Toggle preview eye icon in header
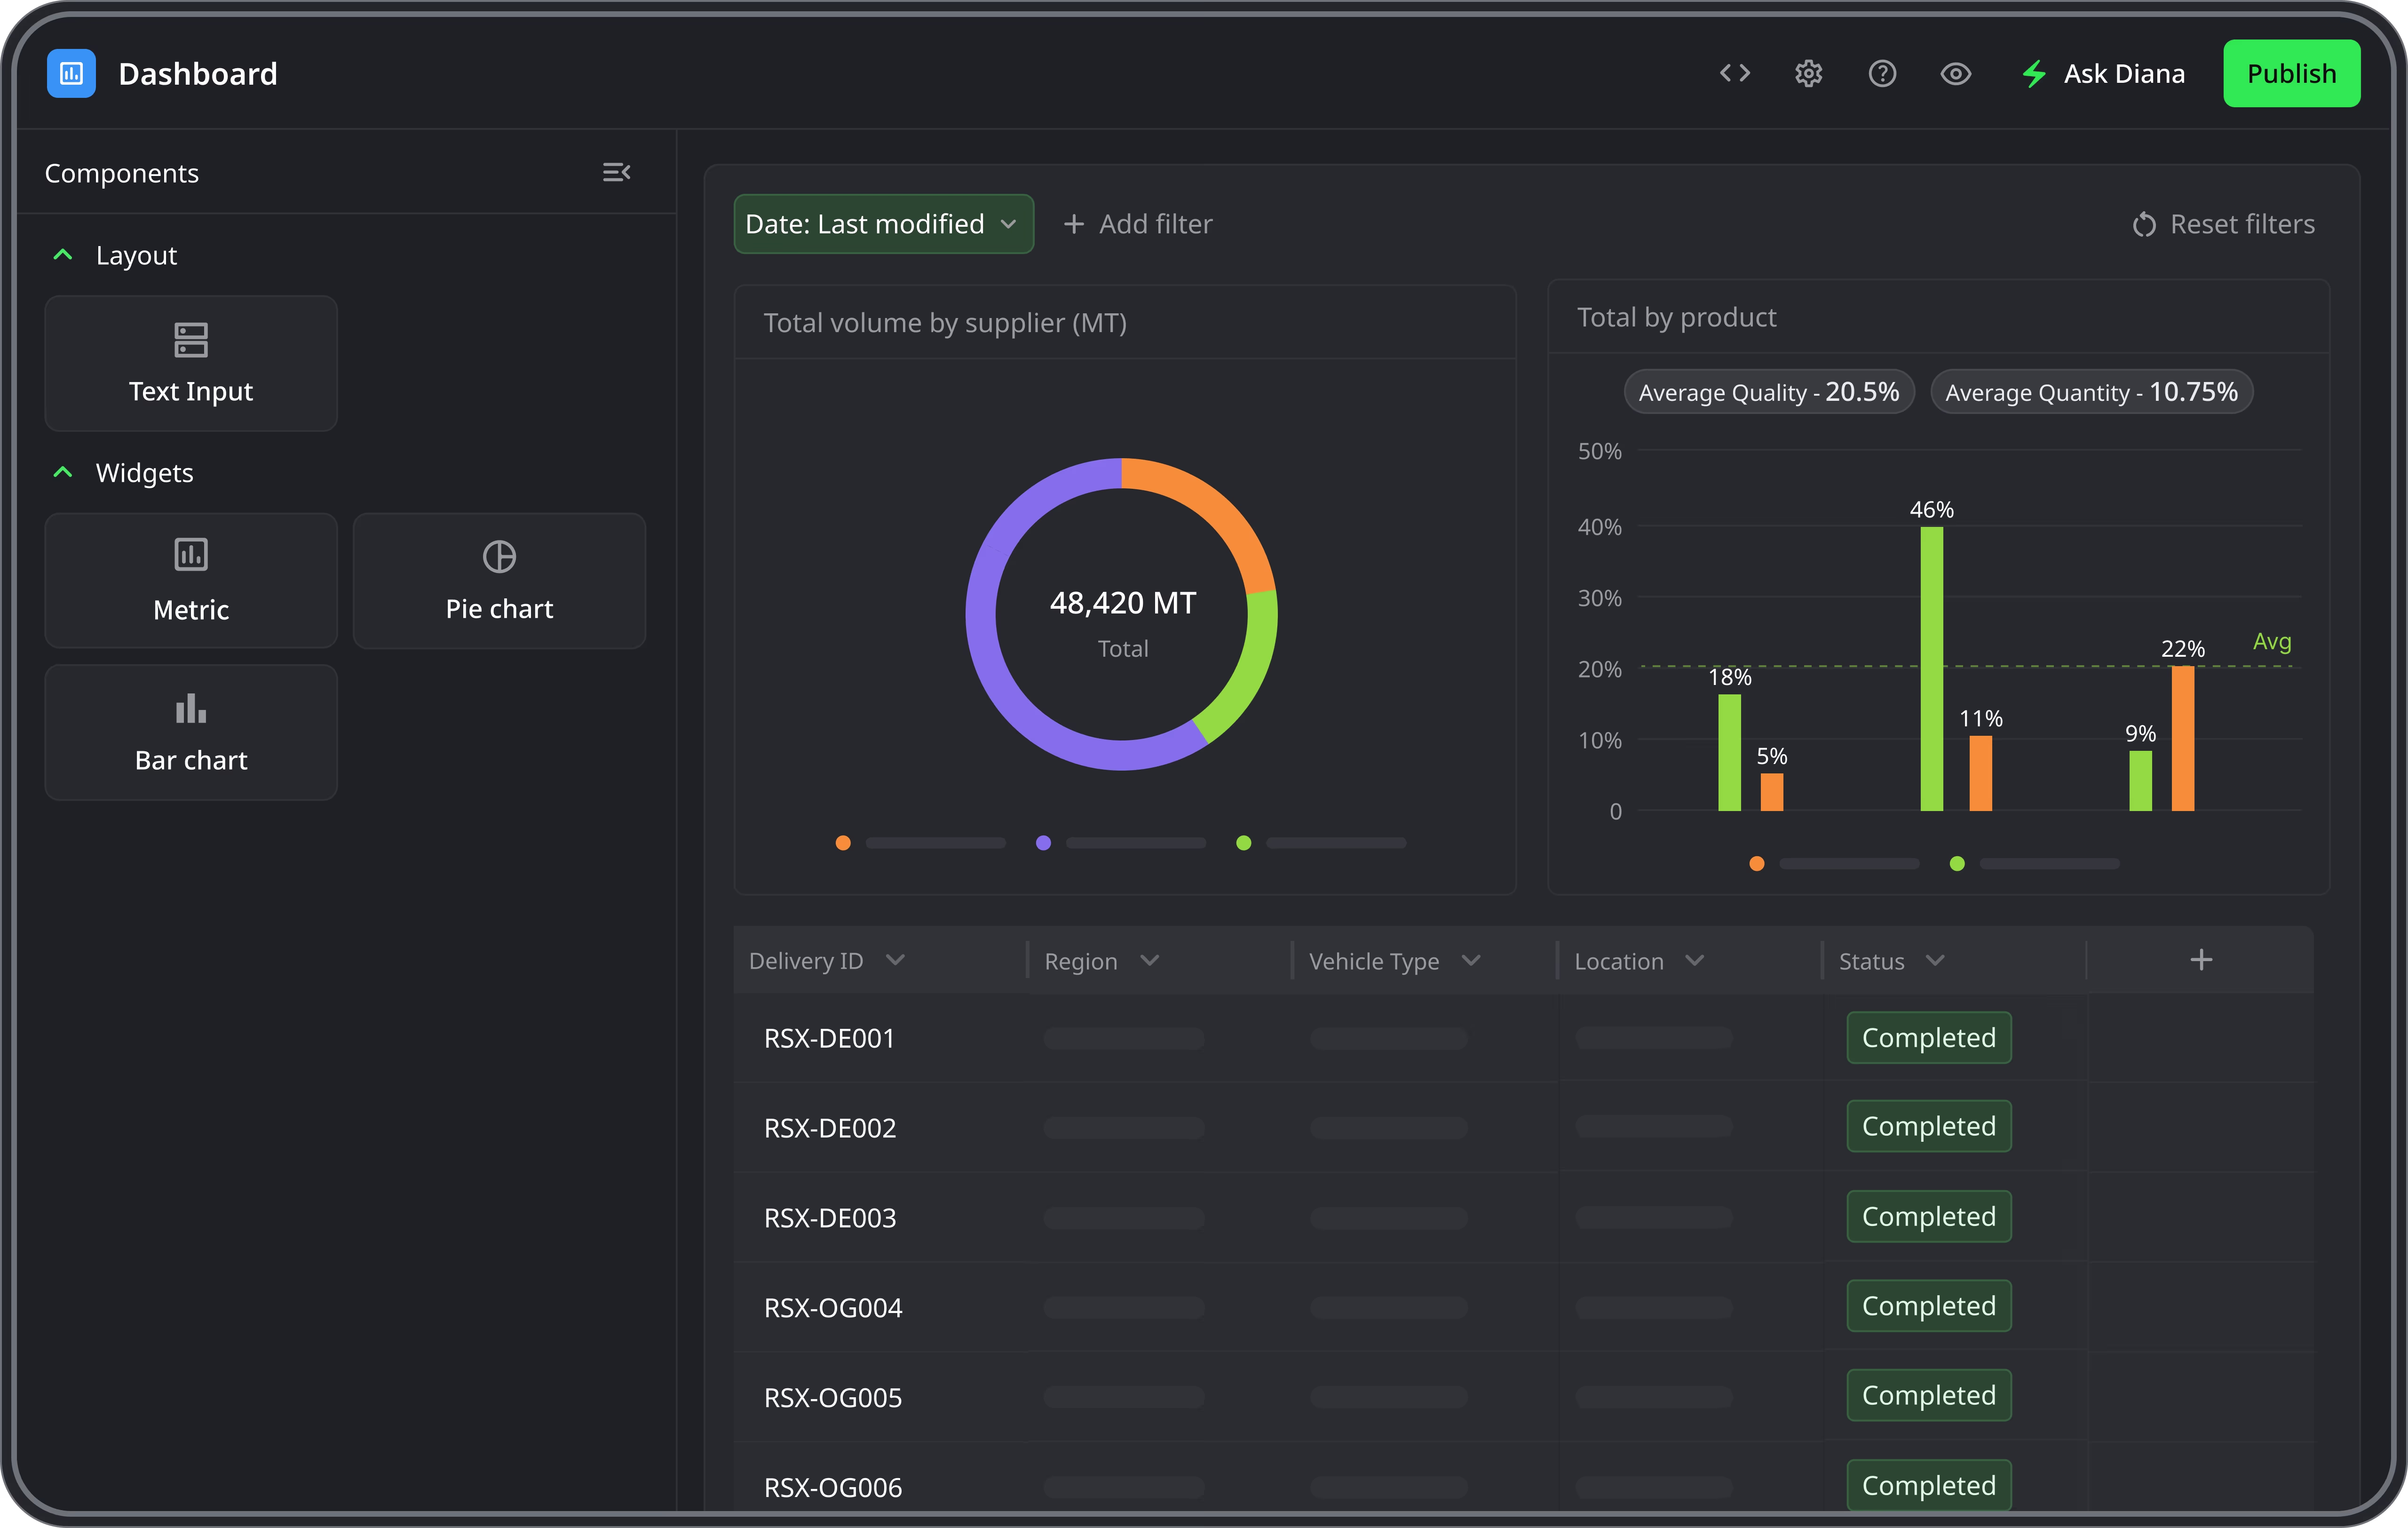The height and width of the screenshot is (1528, 2408). pyautogui.click(x=1956, y=73)
